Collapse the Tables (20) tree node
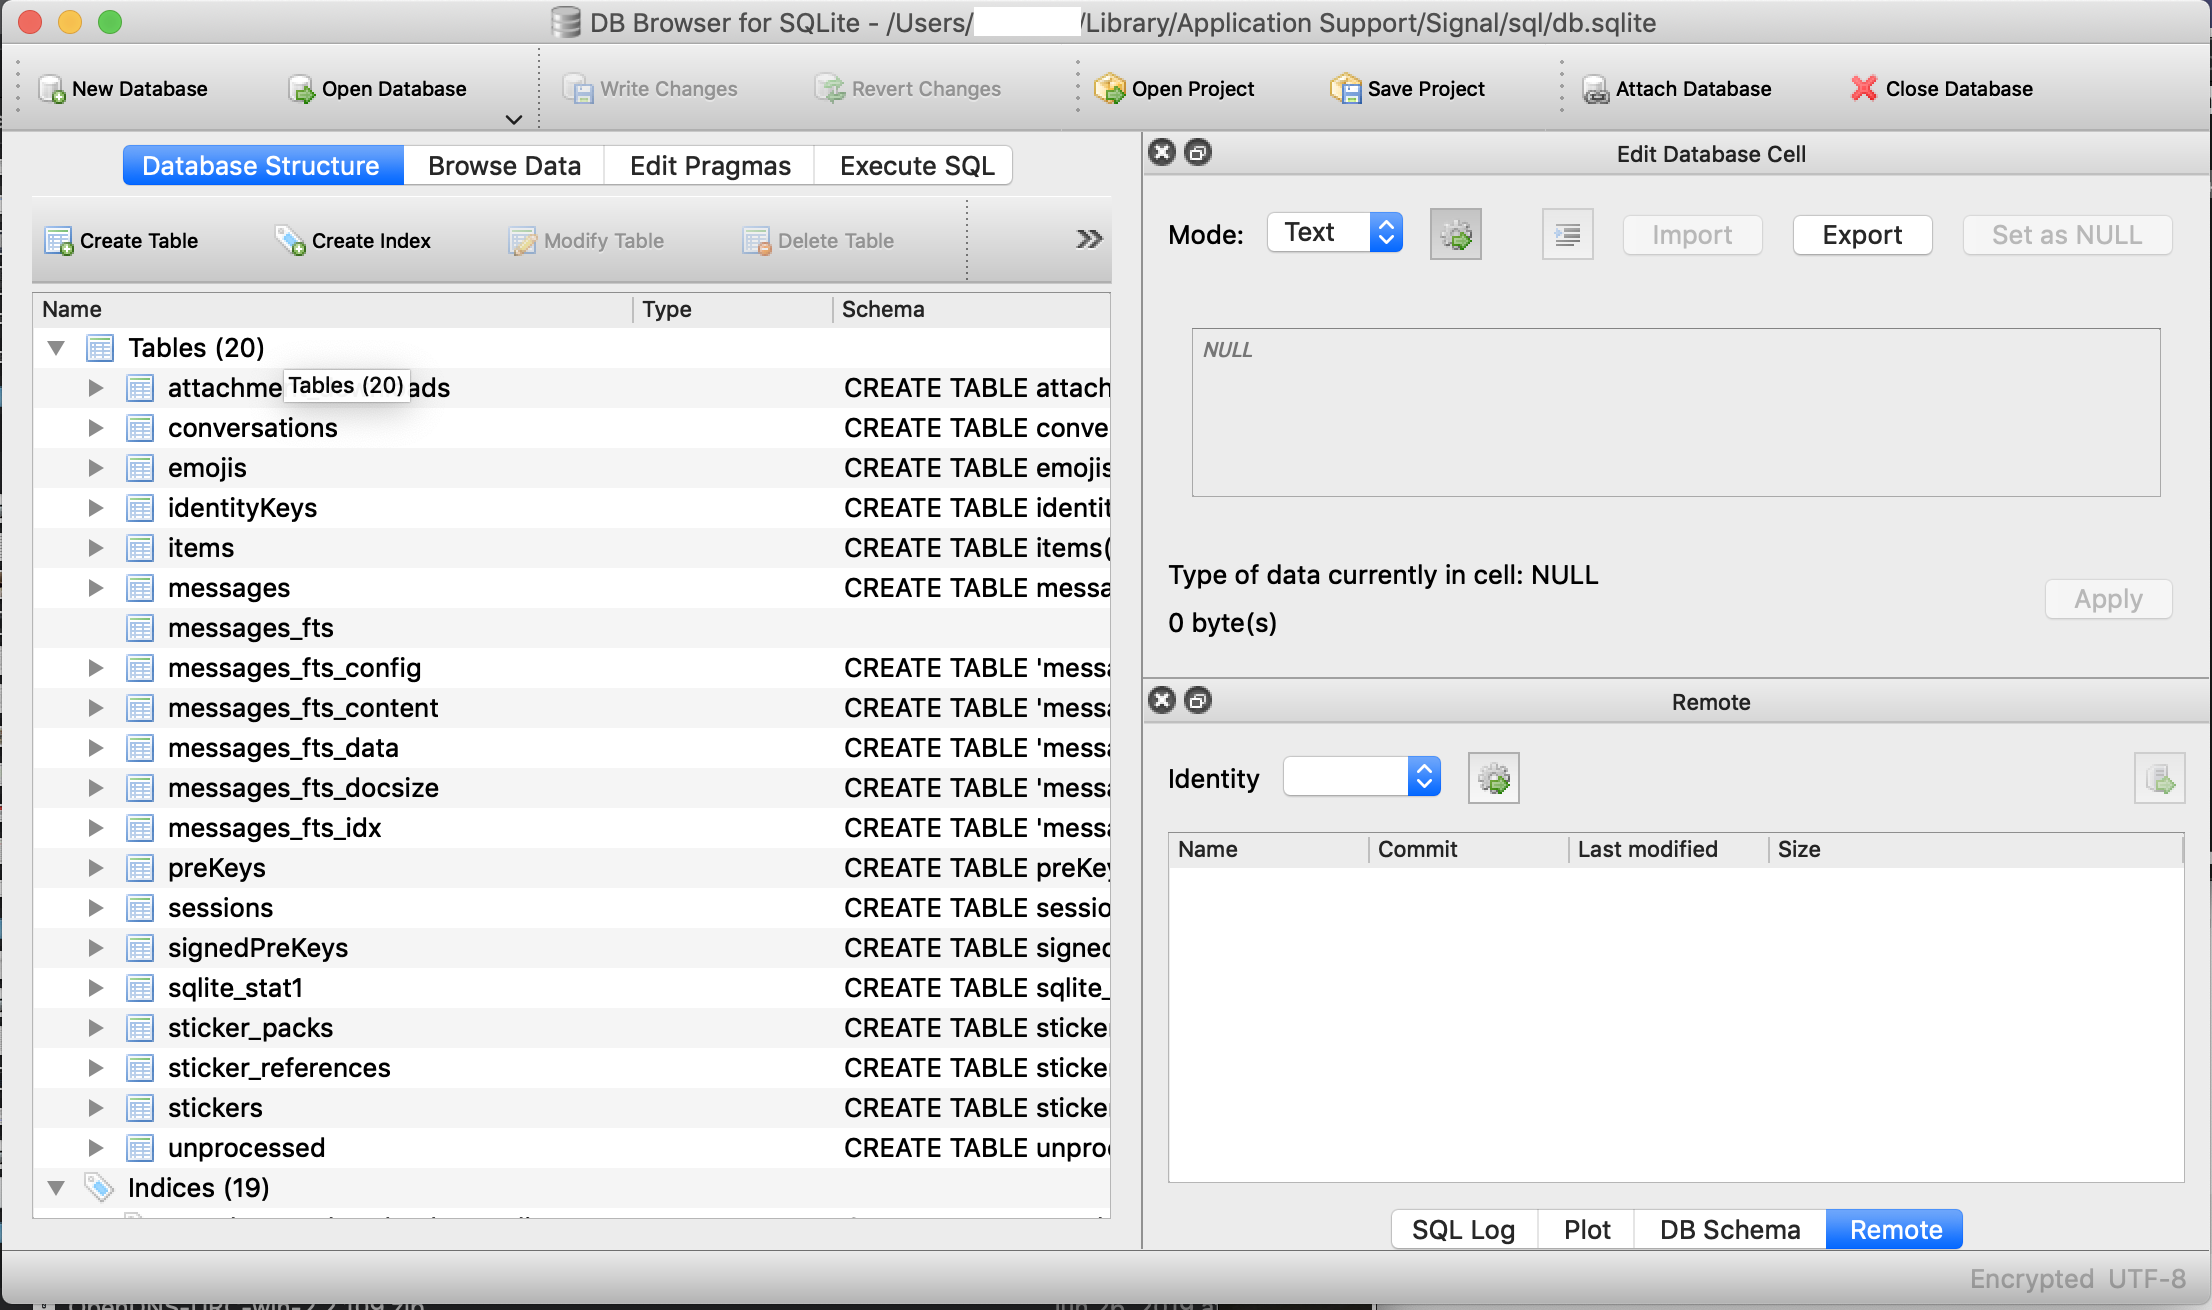Viewport: 2212px width, 1310px height. (x=56, y=348)
